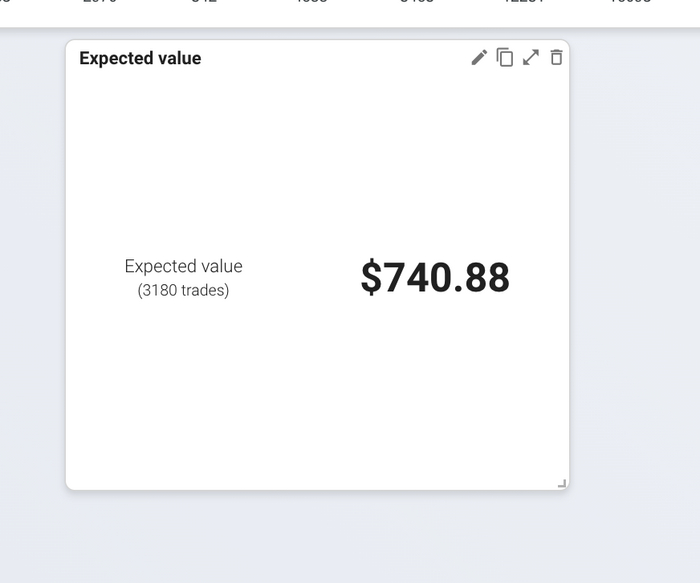Click empty white space inside the card
Viewport: 700px width, 583px height.
point(320,400)
